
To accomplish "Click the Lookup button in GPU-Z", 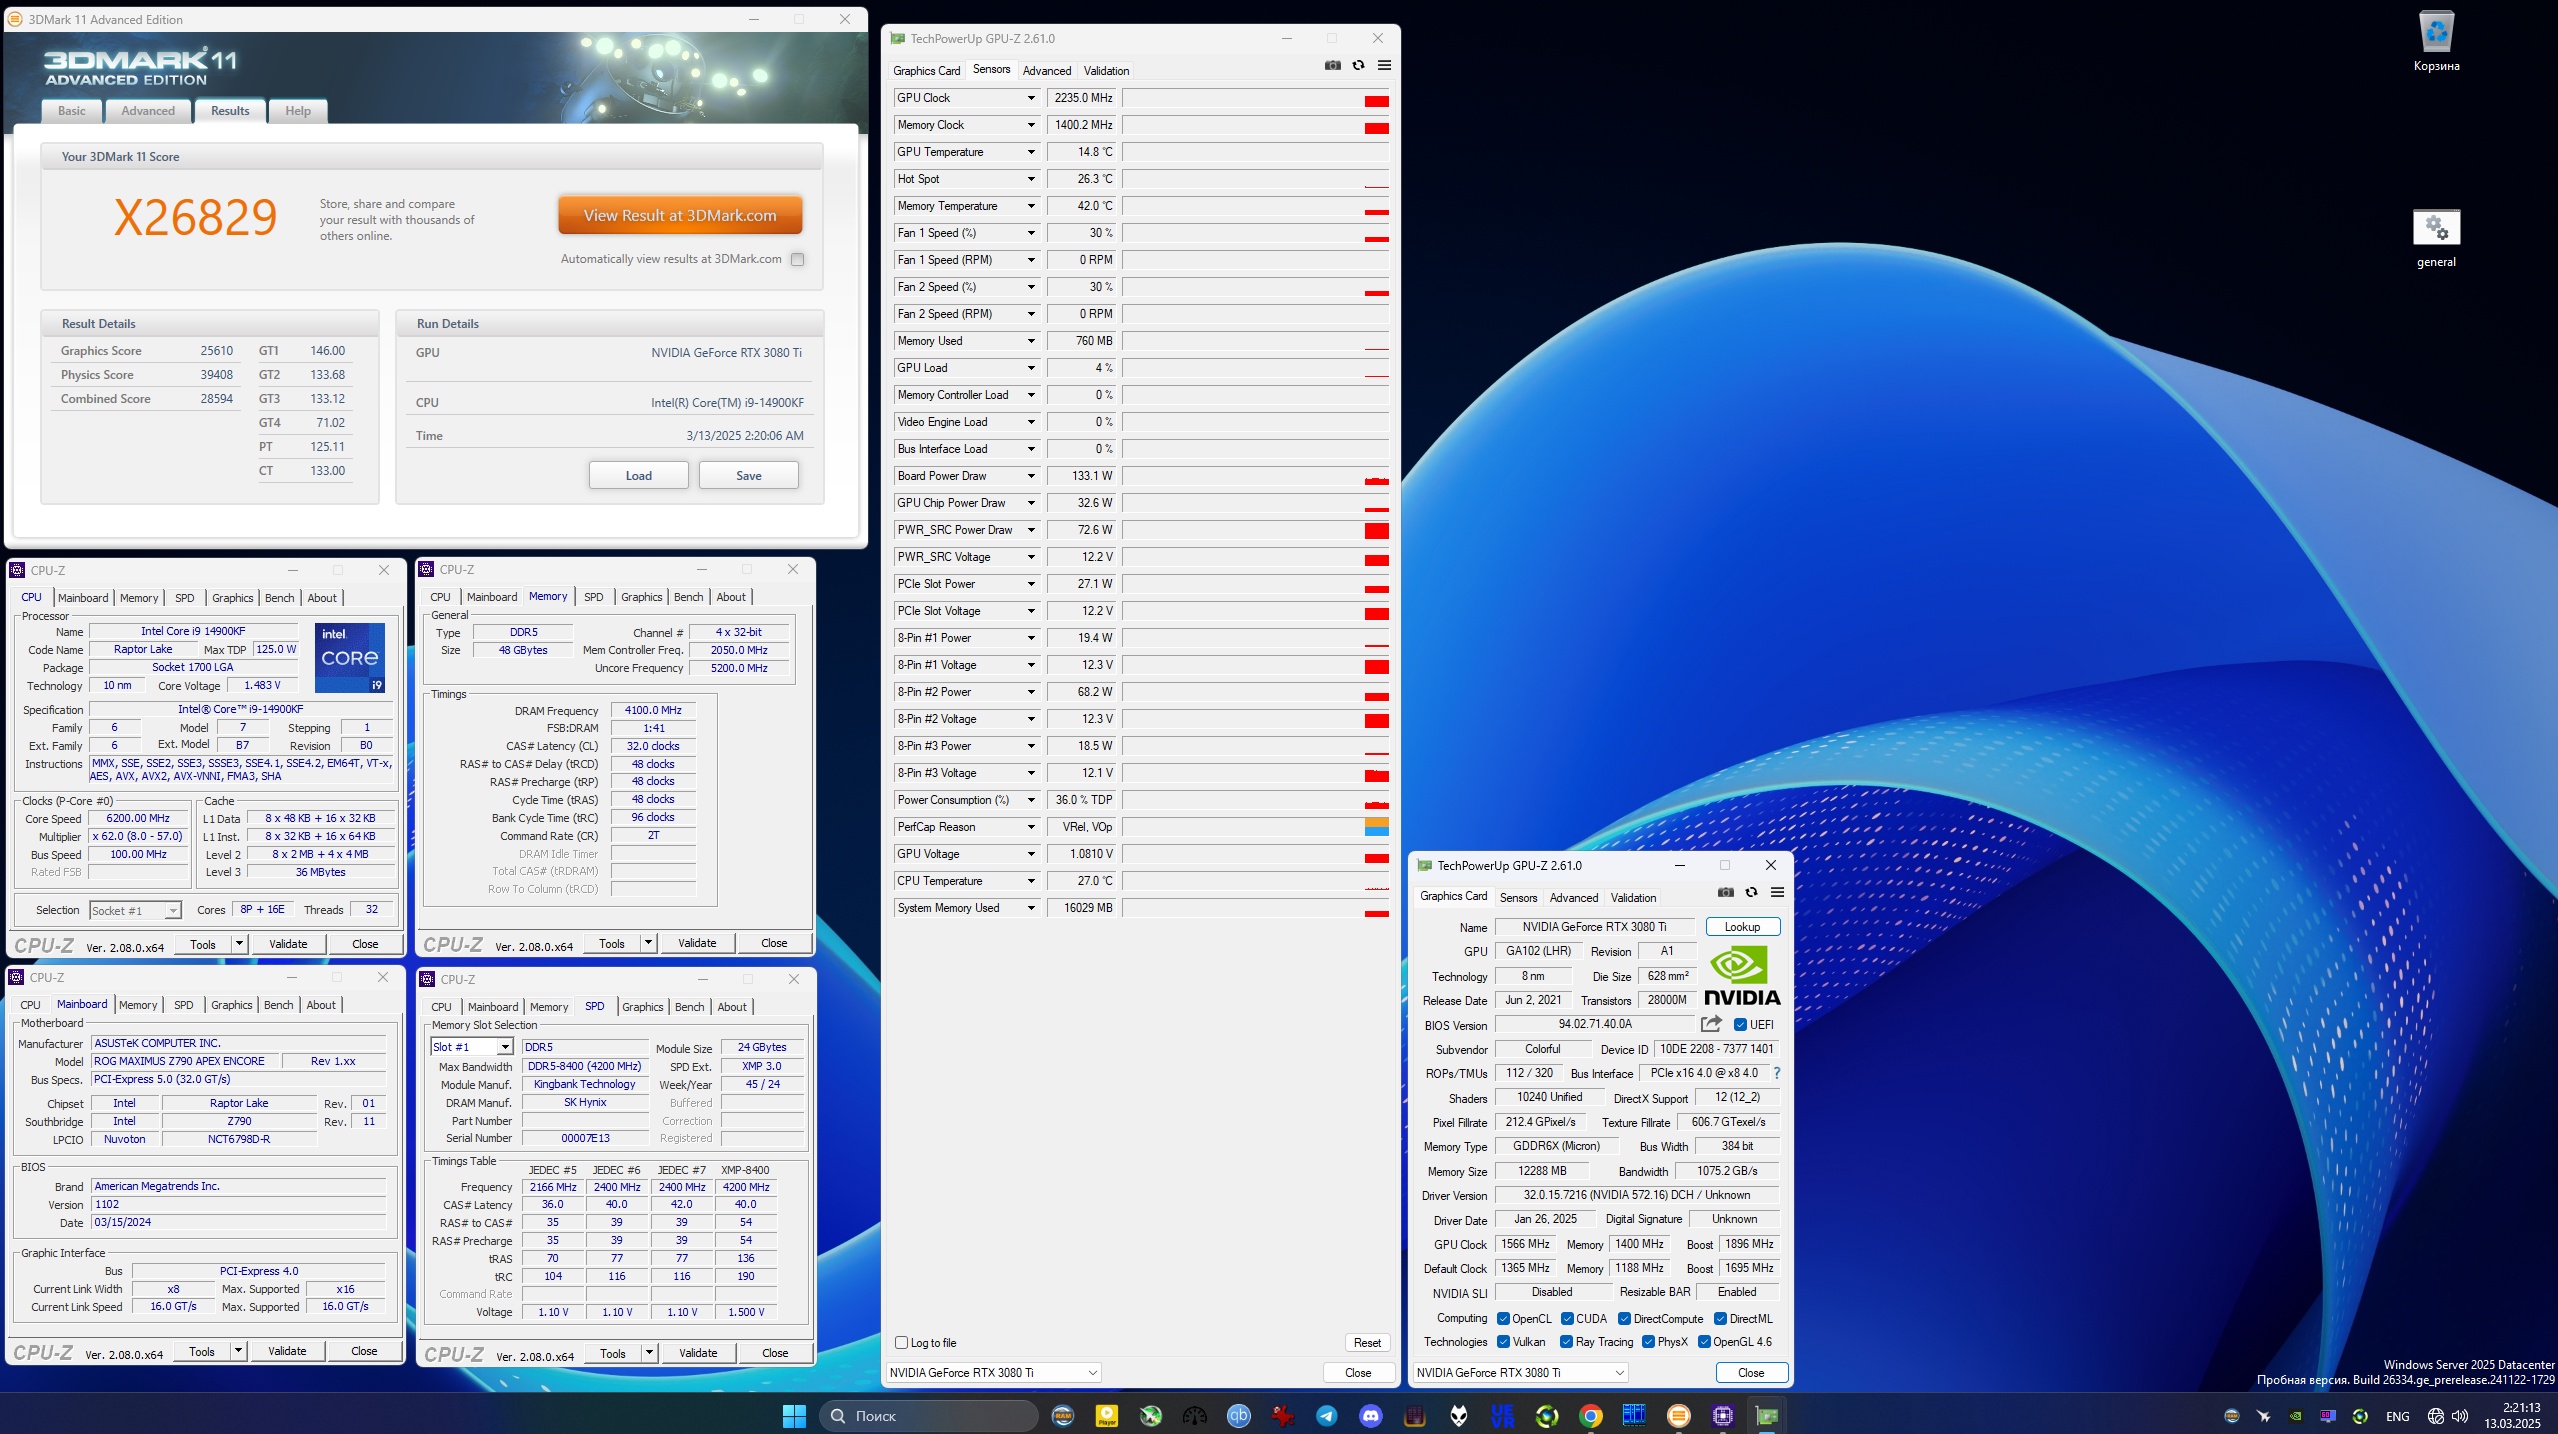I will point(1742,927).
